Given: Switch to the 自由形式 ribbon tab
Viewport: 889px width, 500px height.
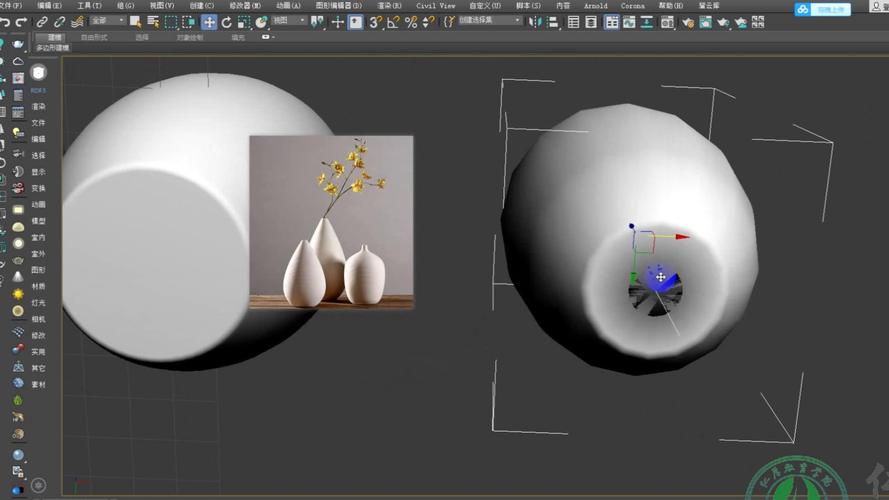Looking at the screenshot, I should (x=94, y=37).
